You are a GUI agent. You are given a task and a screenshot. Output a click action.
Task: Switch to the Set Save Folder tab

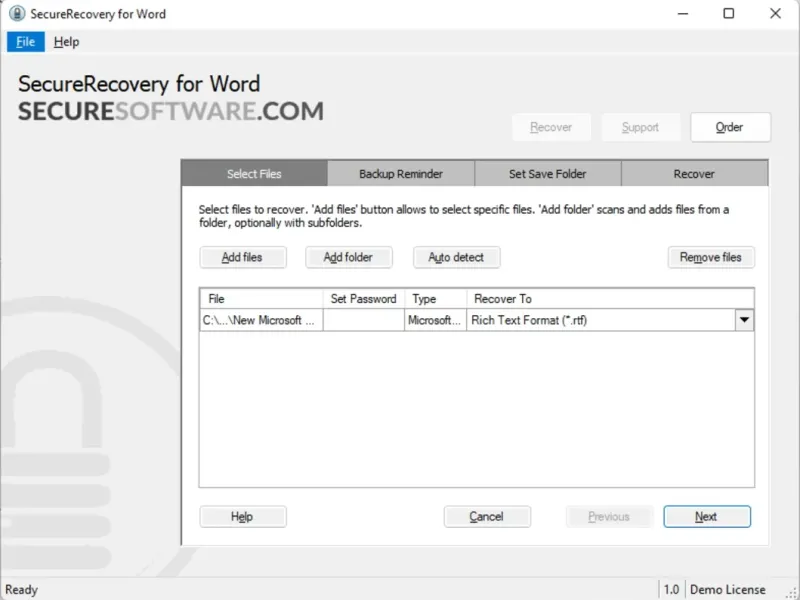(x=547, y=173)
